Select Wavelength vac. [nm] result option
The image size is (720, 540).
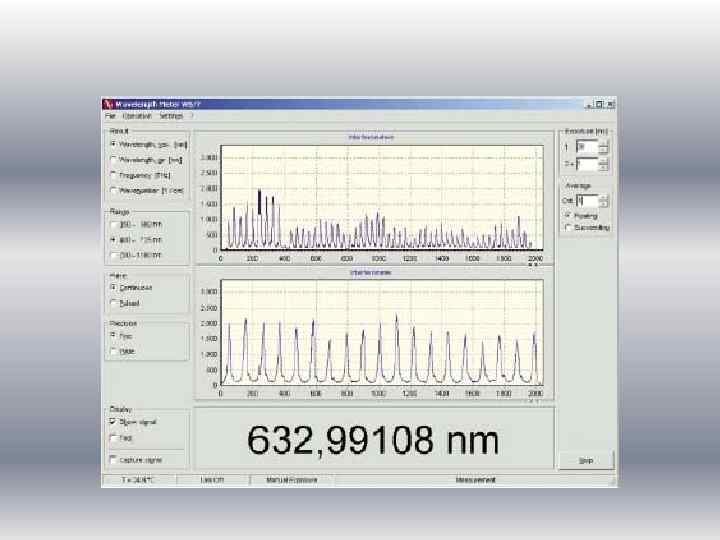(x=113, y=144)
